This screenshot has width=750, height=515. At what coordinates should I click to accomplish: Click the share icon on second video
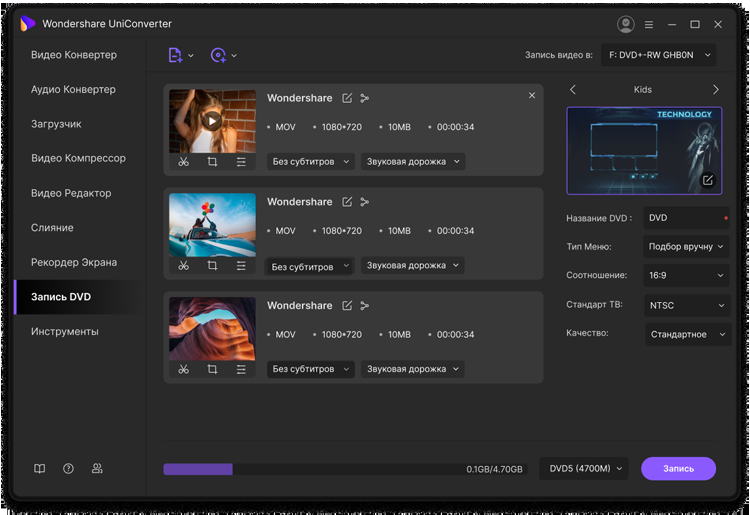pos(364,202)
